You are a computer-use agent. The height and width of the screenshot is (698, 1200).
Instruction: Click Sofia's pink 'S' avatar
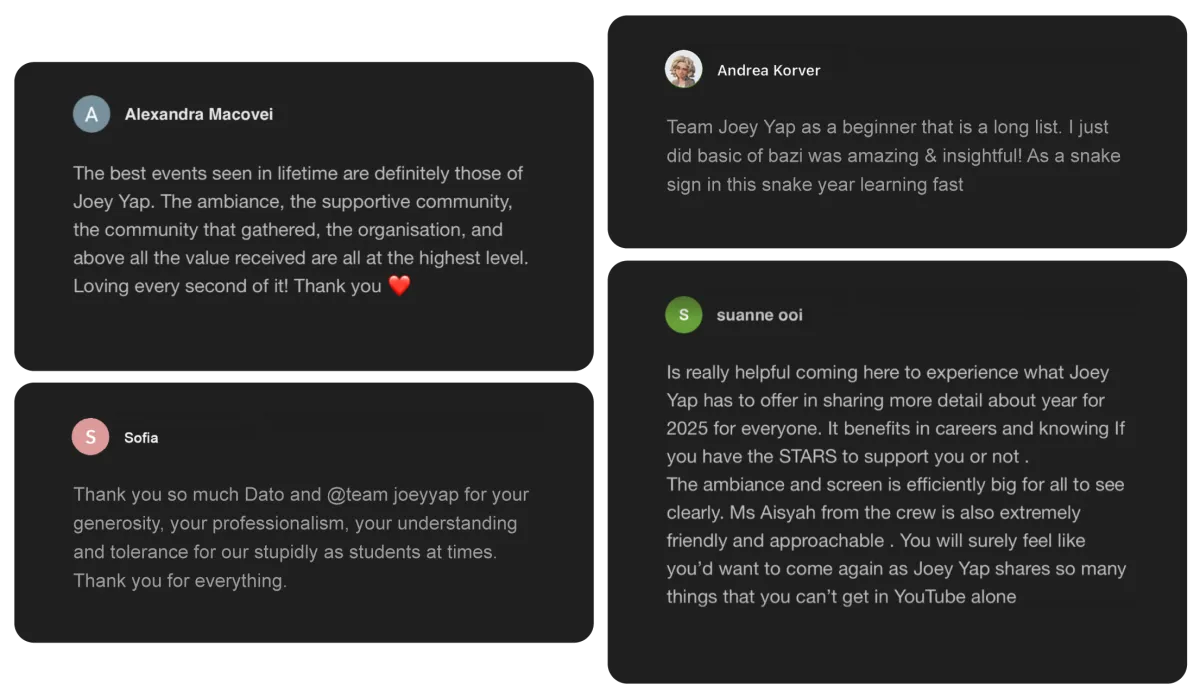pos(91,437)
